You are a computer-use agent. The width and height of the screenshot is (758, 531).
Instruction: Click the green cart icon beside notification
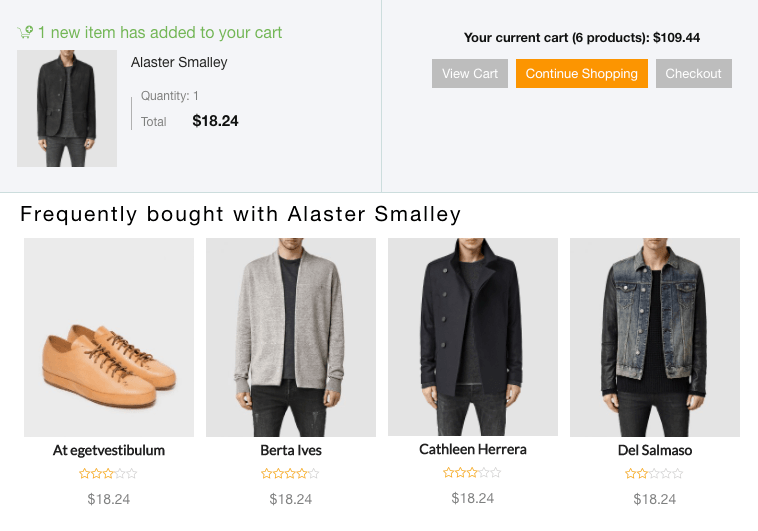click(x=25, y=32)
